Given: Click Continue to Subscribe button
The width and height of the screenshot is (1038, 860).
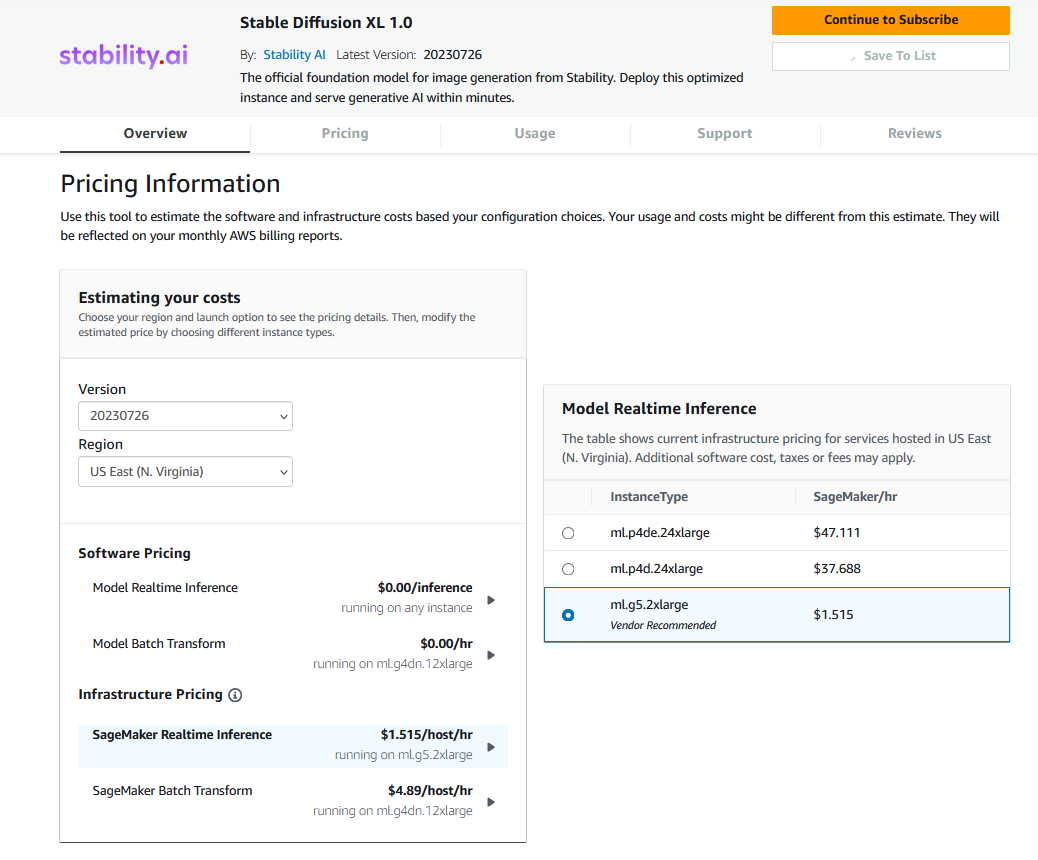Looking at the screenshot, I should [891, 20].
